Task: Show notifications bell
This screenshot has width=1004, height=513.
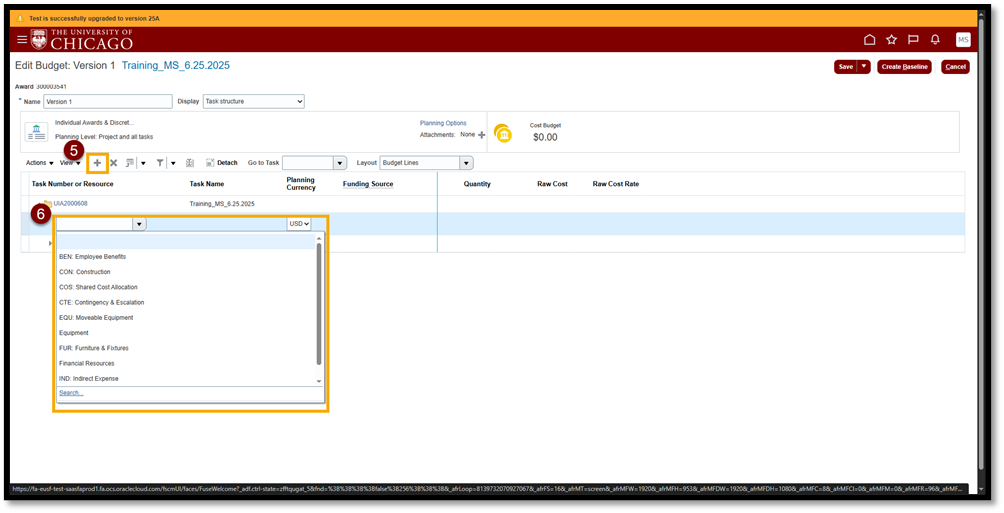Action: coord(935,40)
